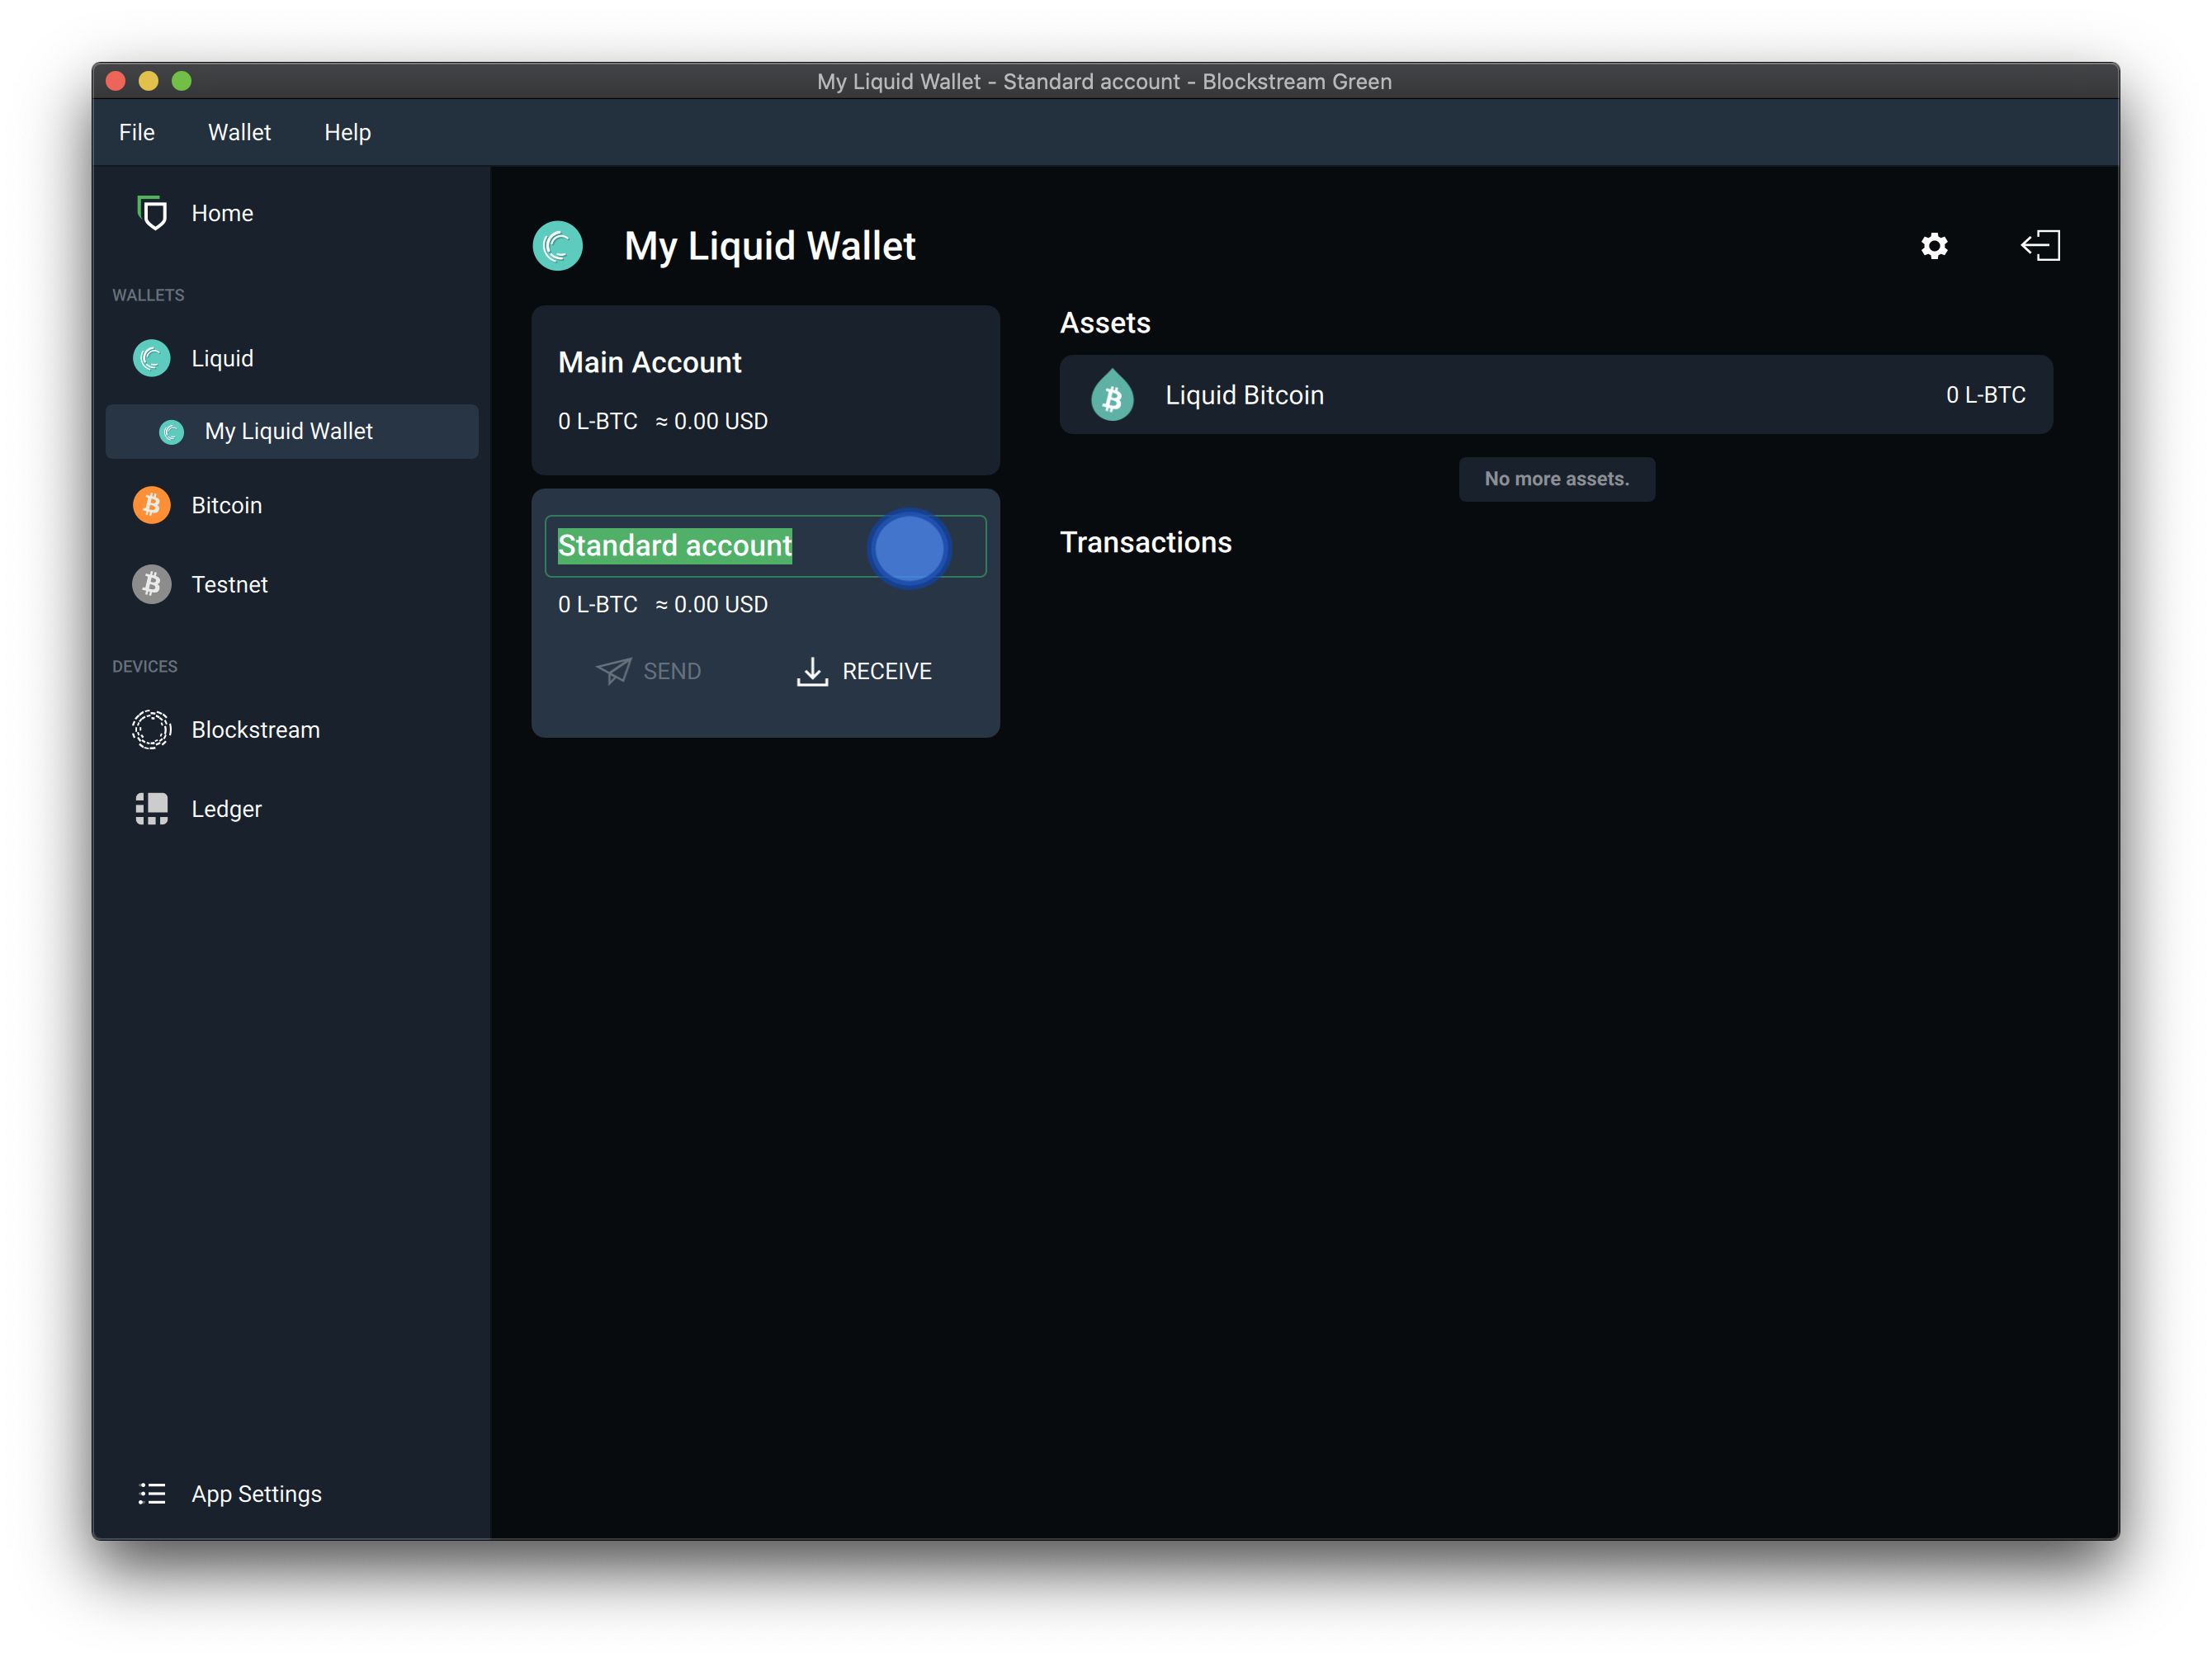Click the '0 L-BTC' Liquid Bitcoin balance
The image size is (2212, 1662).
click(1985, 395)
